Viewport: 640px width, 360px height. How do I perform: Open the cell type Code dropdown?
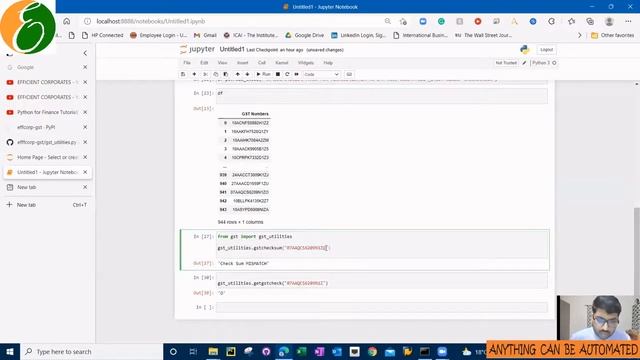pos(322,74)
